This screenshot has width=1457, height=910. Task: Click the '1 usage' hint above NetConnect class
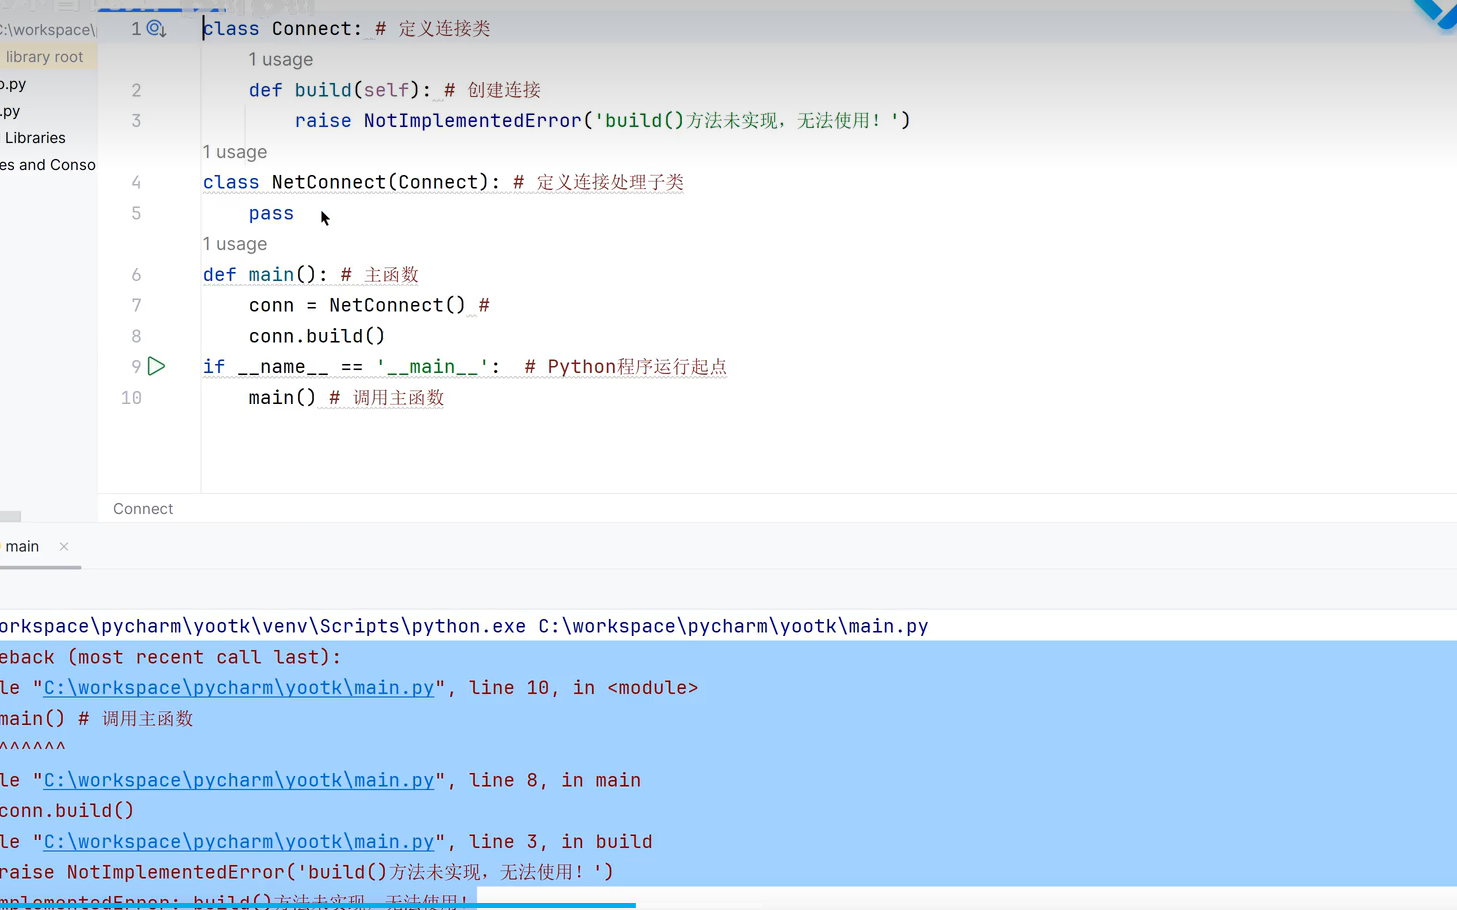(235, 152)
